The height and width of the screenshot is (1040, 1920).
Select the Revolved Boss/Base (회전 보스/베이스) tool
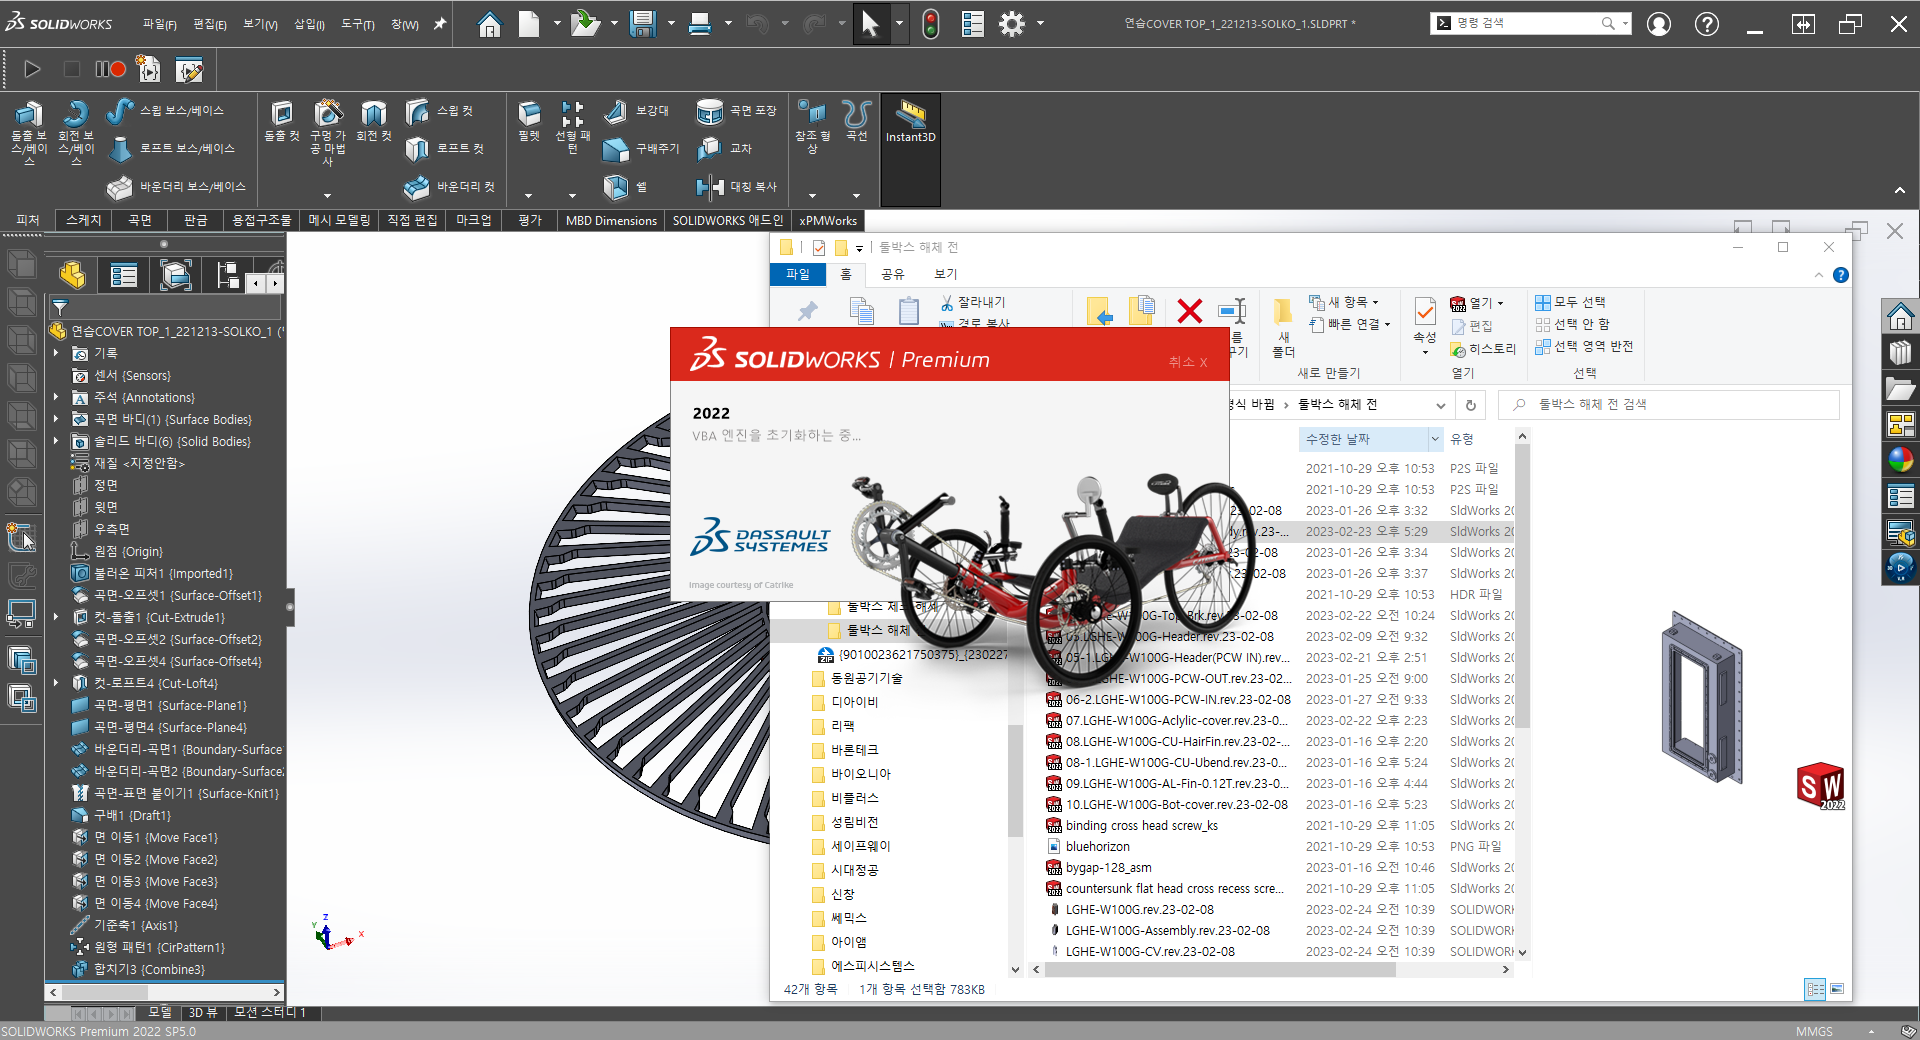point(76,132)
